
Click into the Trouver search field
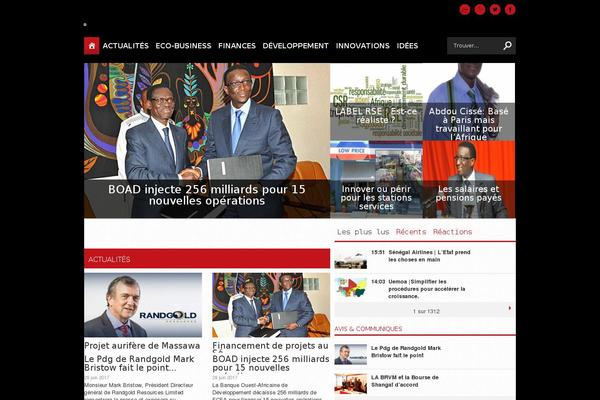click(475, 46)
